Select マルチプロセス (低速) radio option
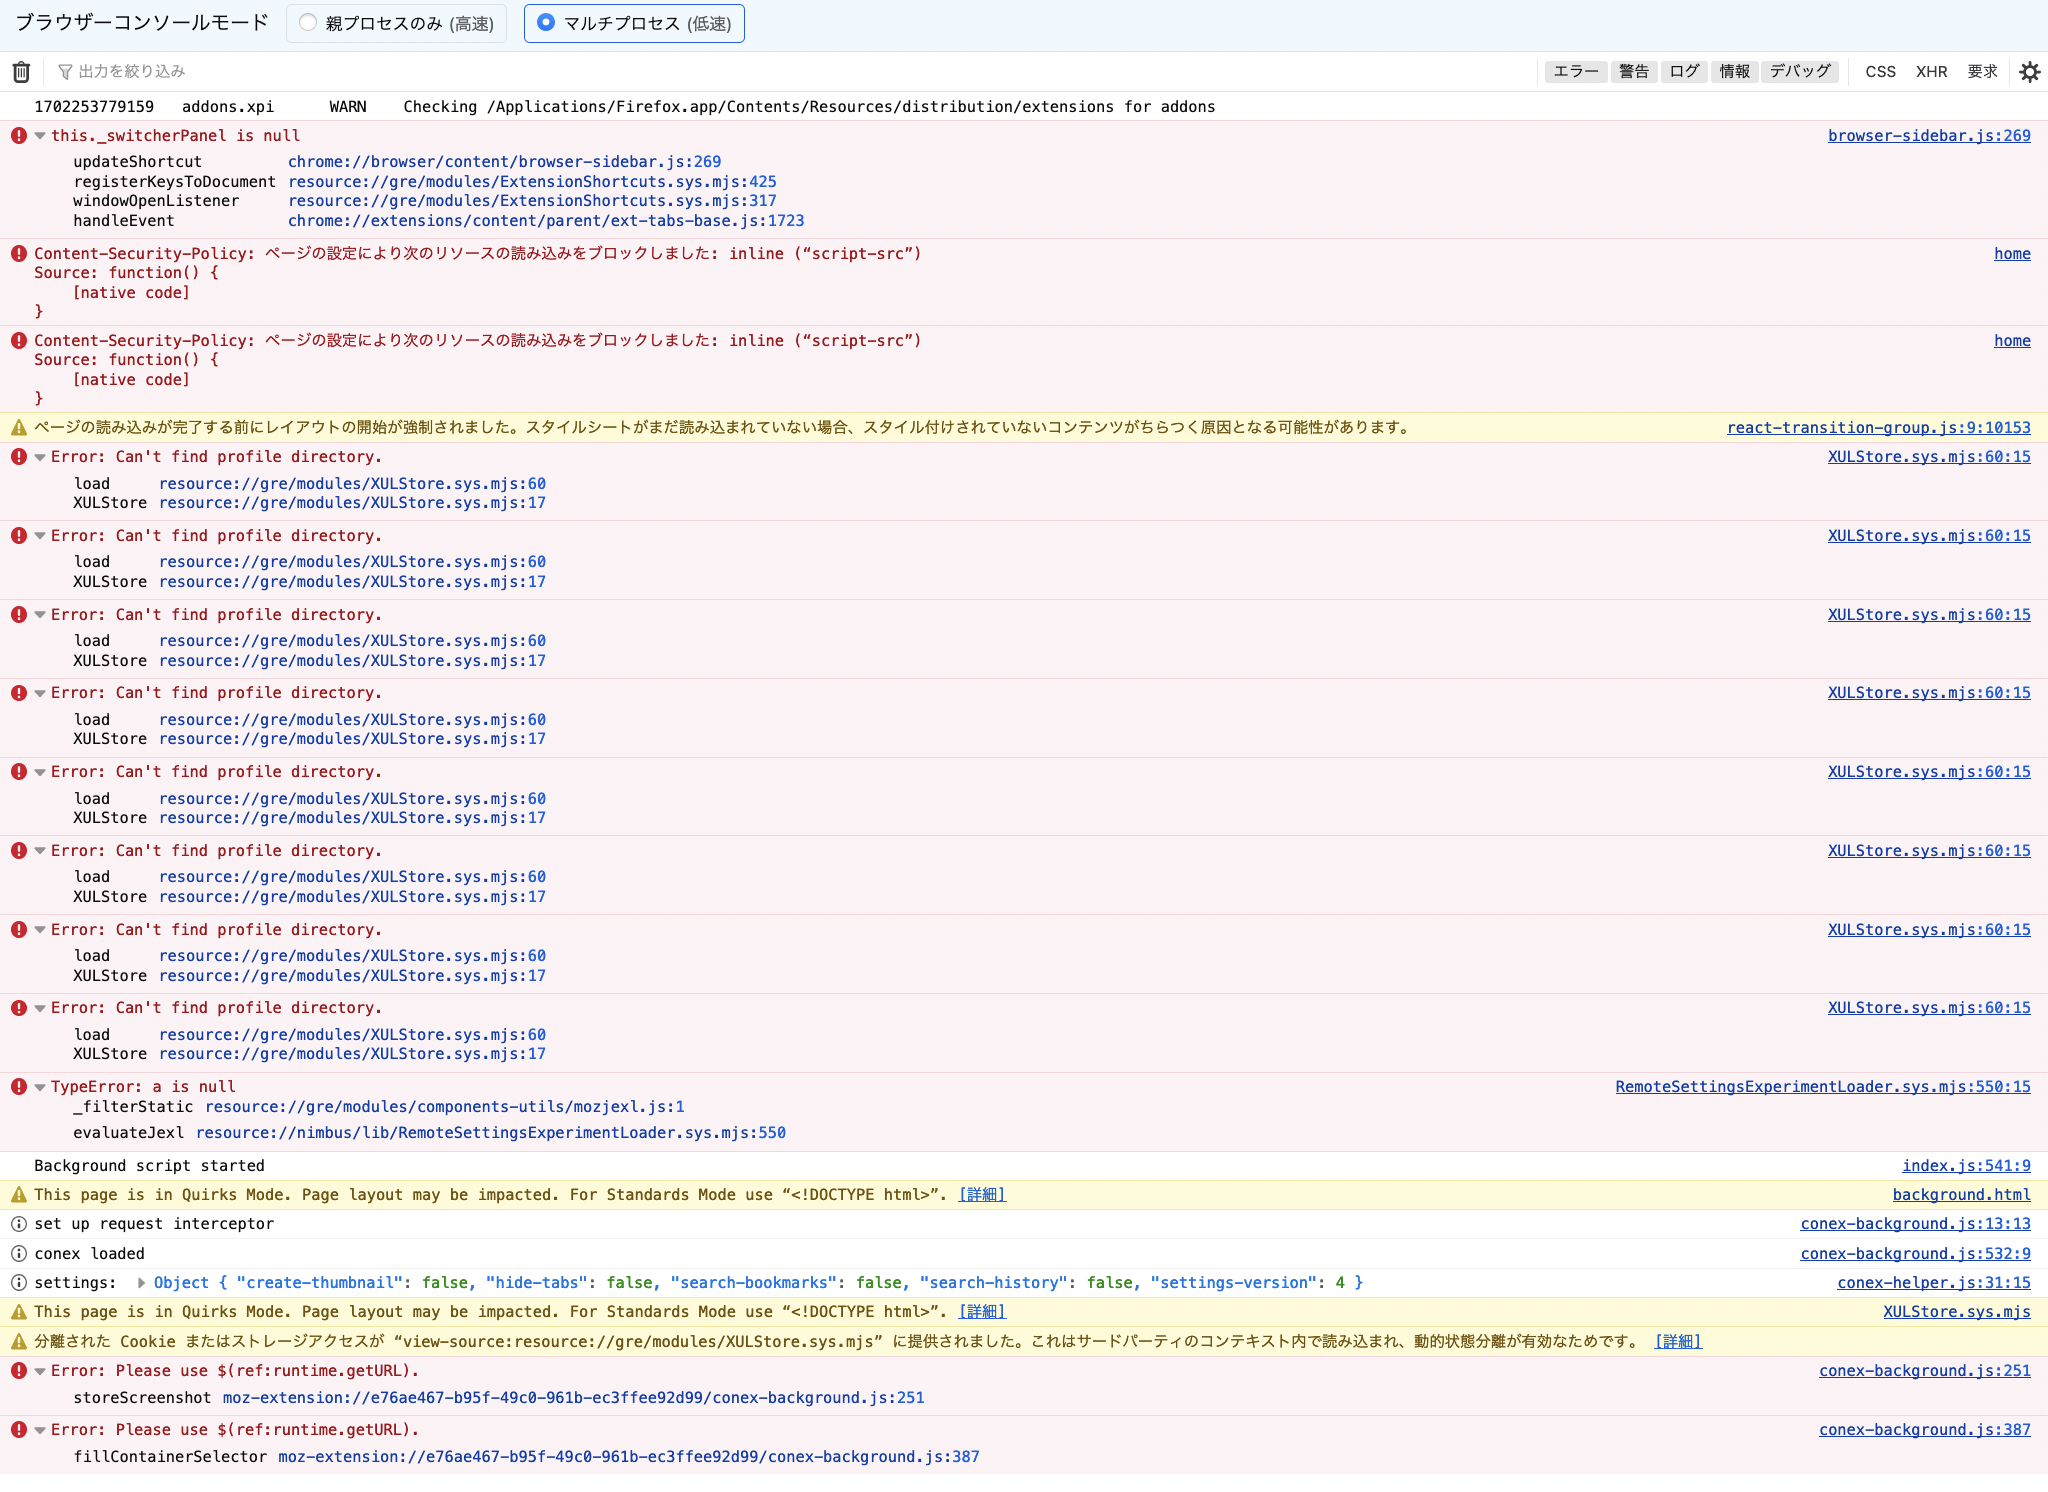Viewport: 2048px width, 1492px height. [546, 23]
